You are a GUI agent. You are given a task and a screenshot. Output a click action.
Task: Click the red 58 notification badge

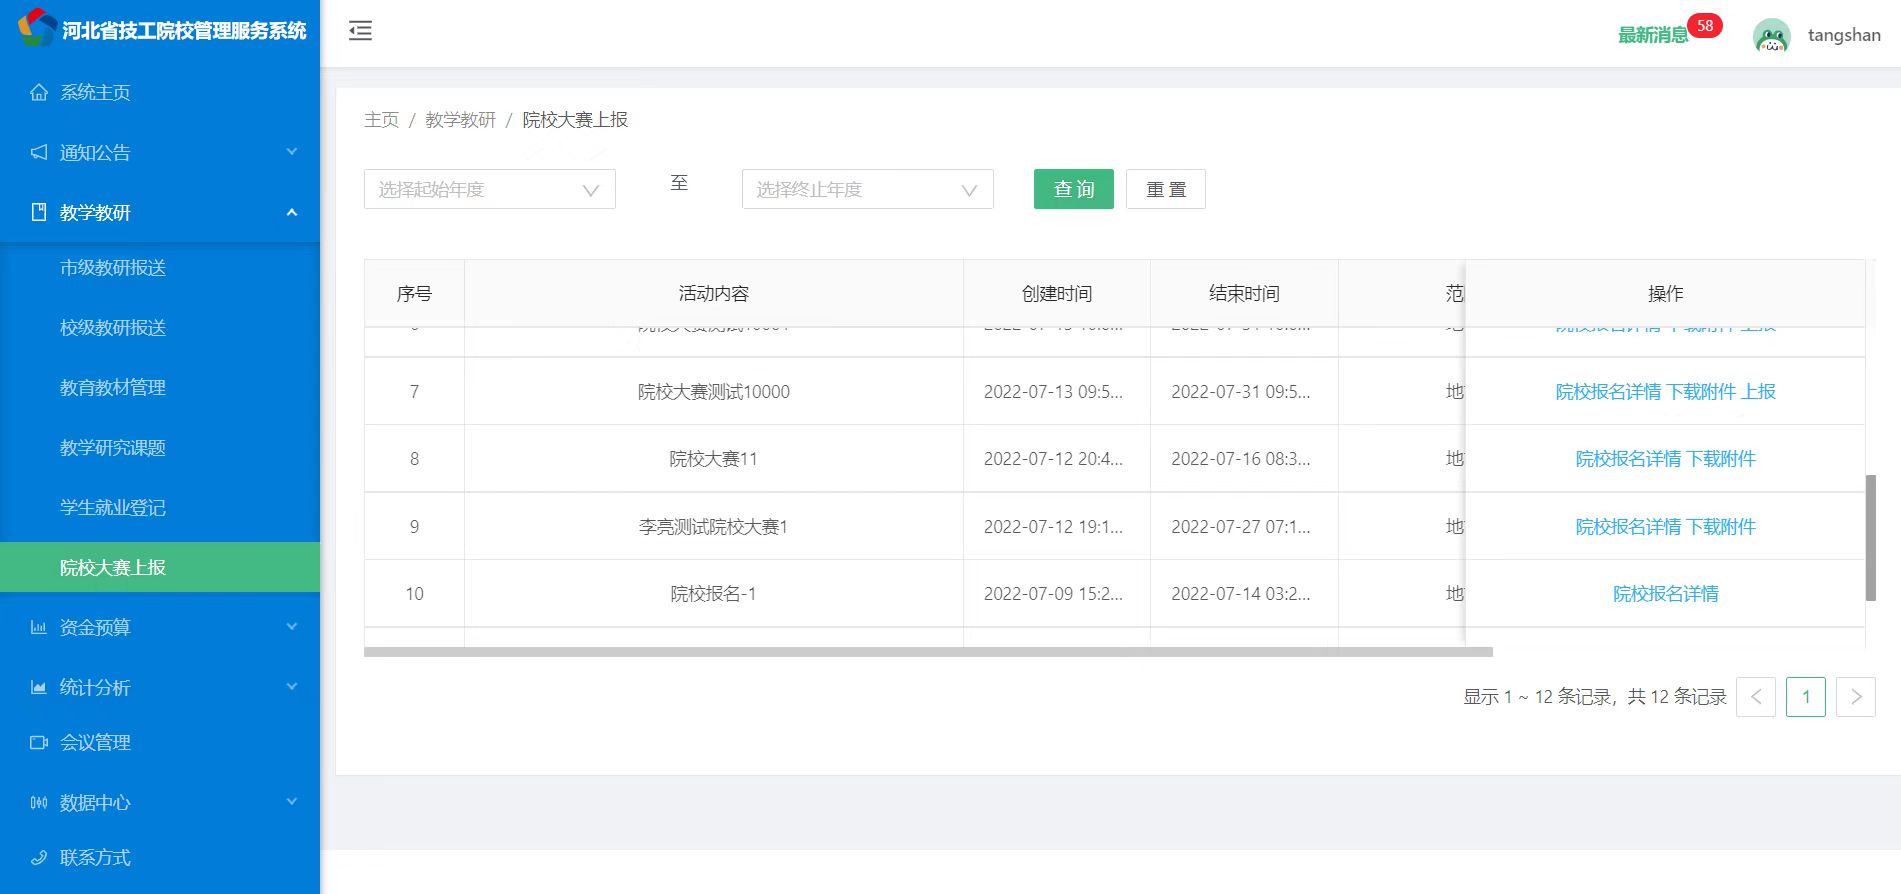tap(1705, 25)
